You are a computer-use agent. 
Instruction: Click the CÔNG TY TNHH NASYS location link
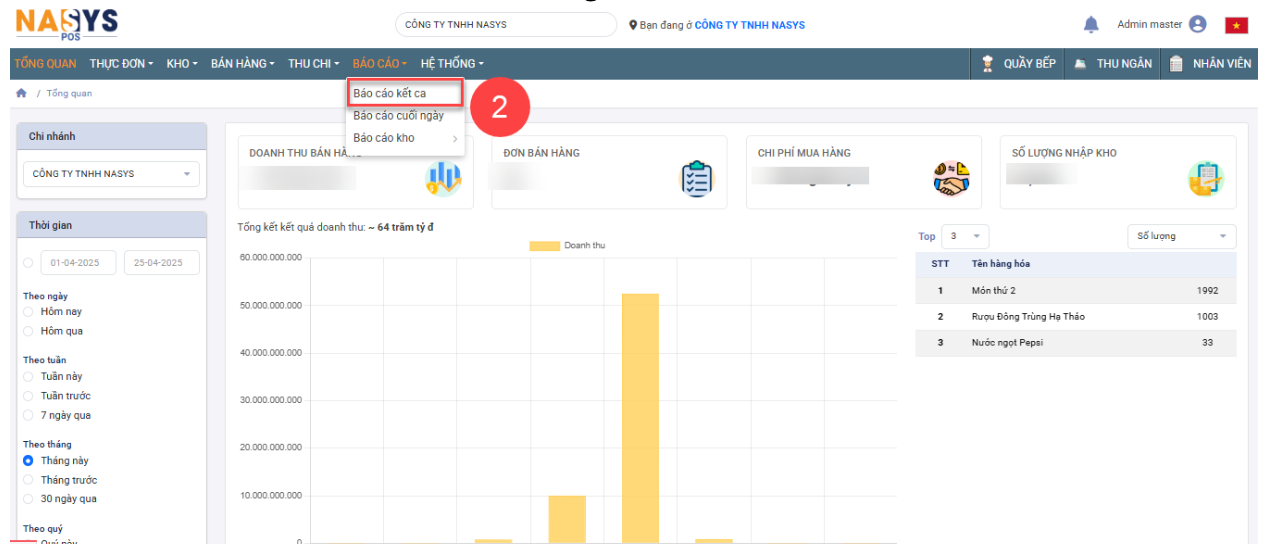pos(749,25)
